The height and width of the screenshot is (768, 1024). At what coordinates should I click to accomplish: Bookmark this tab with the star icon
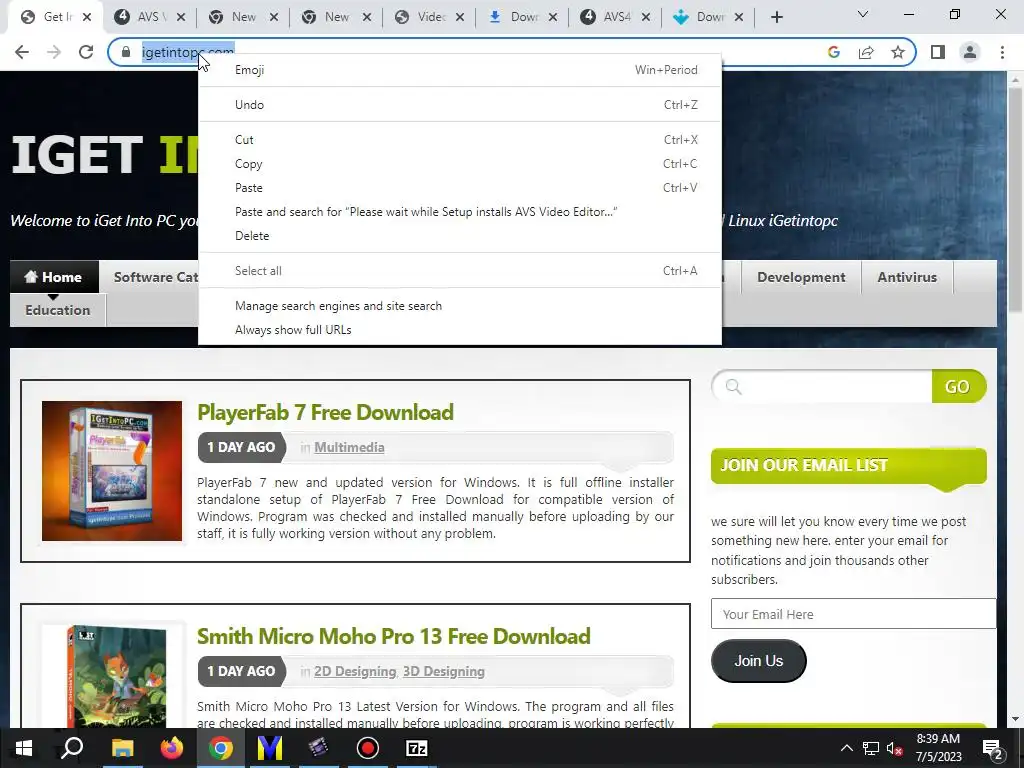(898, 52)
